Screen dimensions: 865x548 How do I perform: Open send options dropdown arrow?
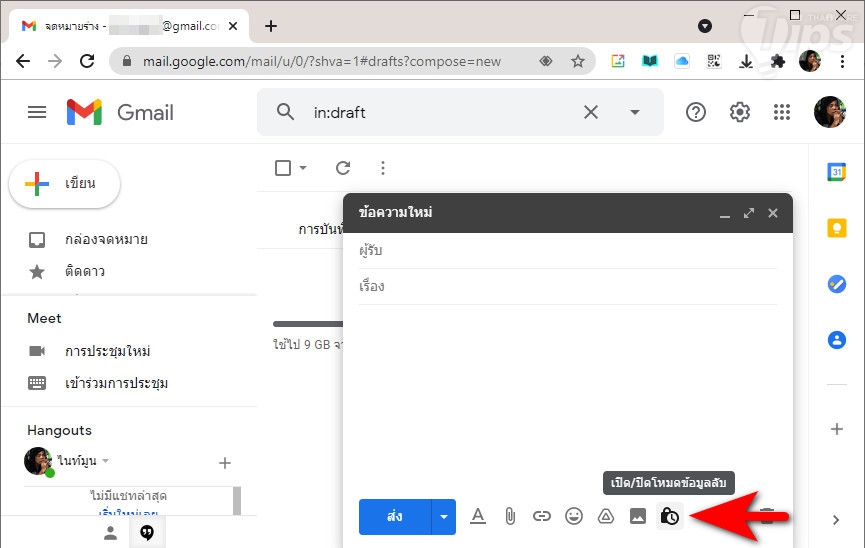pos(444,517)
